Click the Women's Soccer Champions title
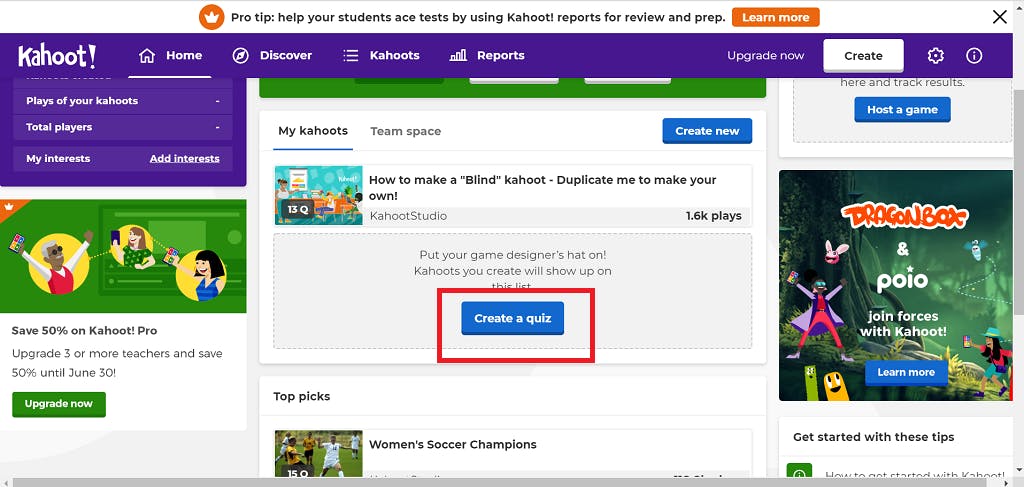The image size is (1024, 487). click(453, 445)
